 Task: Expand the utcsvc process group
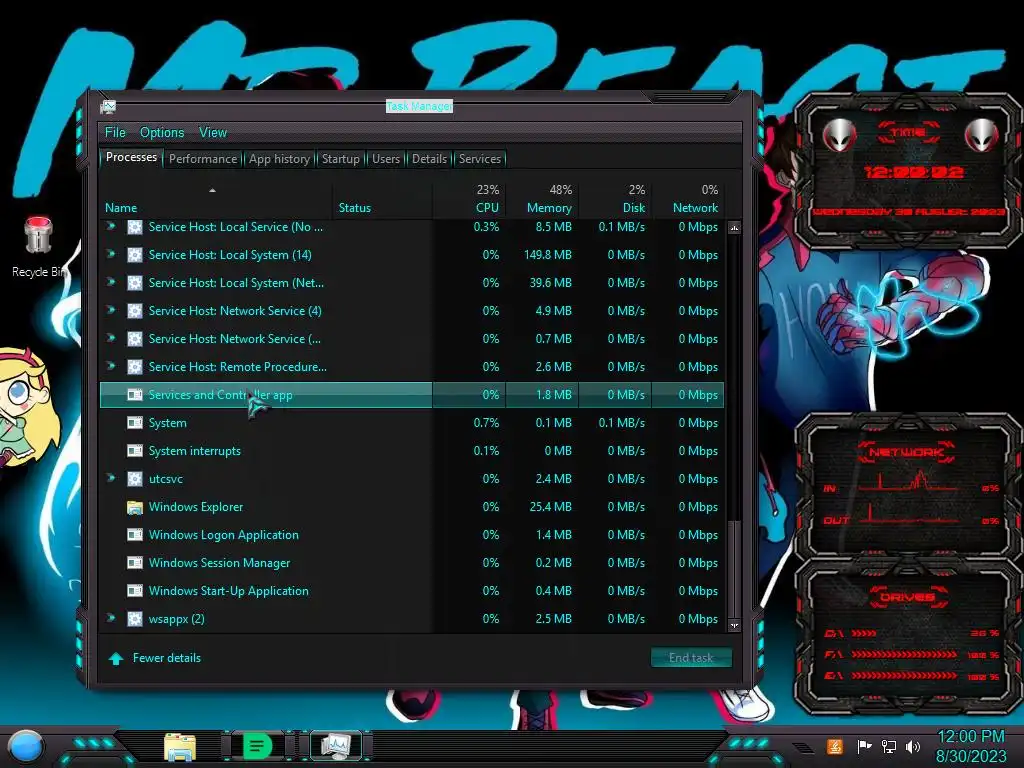tap(111, 478)
